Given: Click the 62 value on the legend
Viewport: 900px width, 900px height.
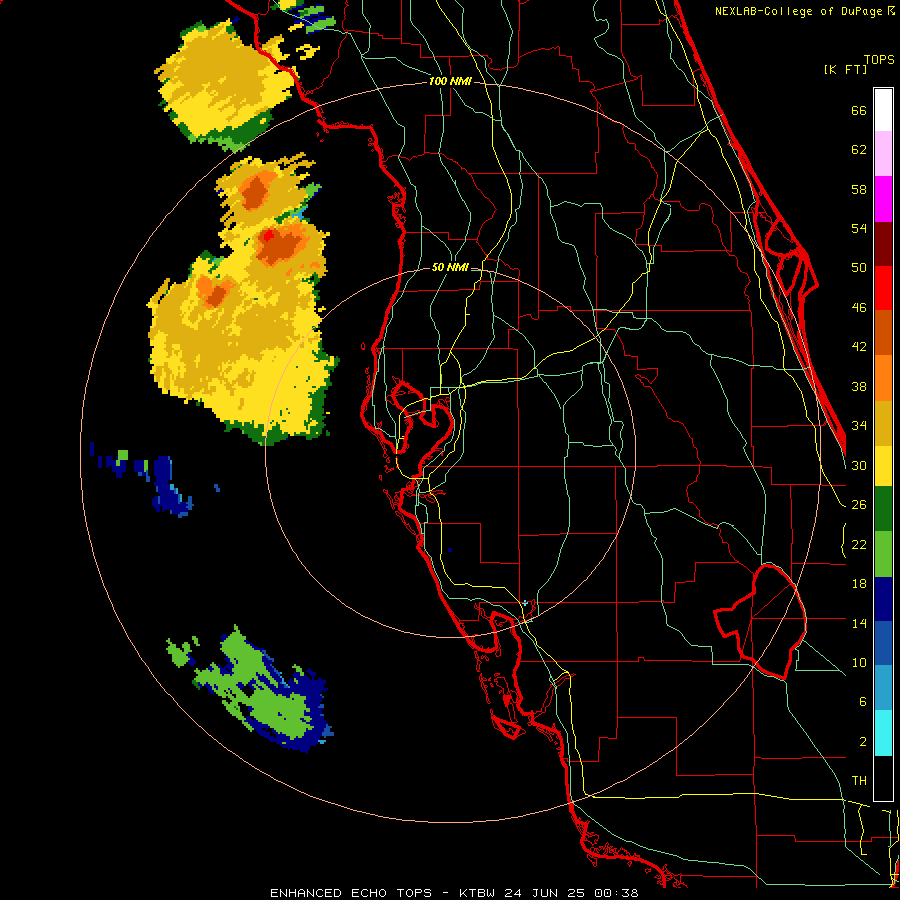Looking at the screenshot, I should [859, 150].
